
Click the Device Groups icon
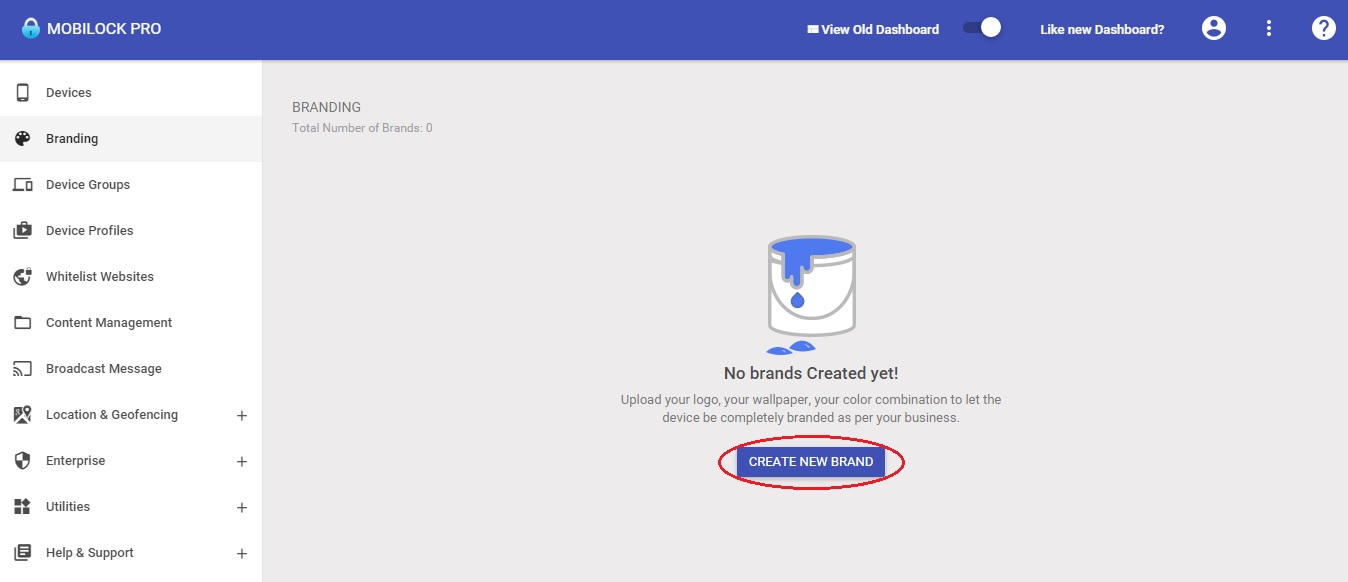click(22, 185)
